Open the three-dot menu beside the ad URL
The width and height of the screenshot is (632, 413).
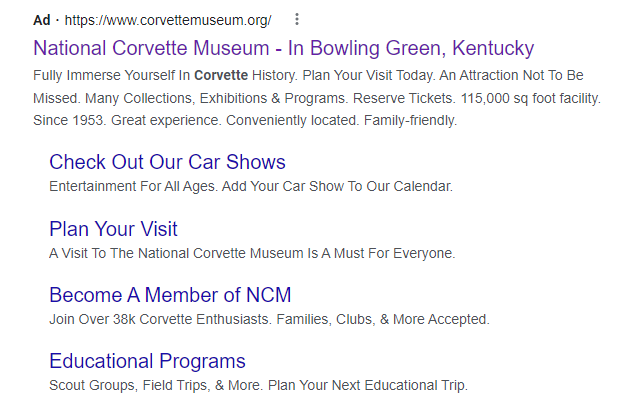(297, 19)
